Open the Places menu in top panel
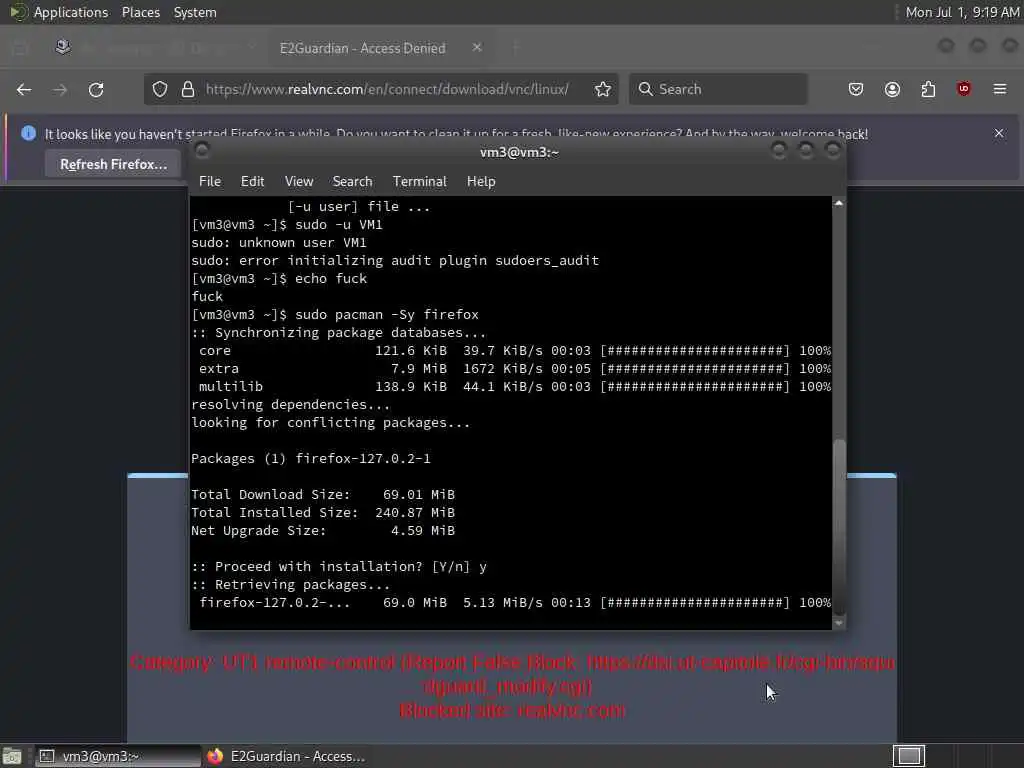 tap(140, 12)
